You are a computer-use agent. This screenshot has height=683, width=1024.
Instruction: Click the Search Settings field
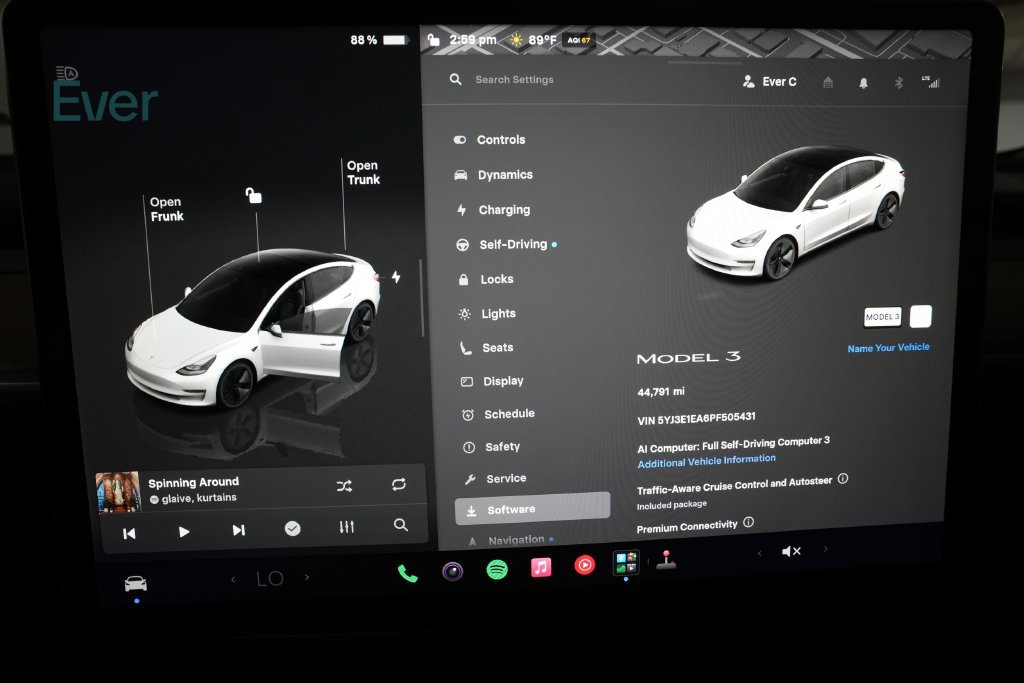(x=514, y=80)
